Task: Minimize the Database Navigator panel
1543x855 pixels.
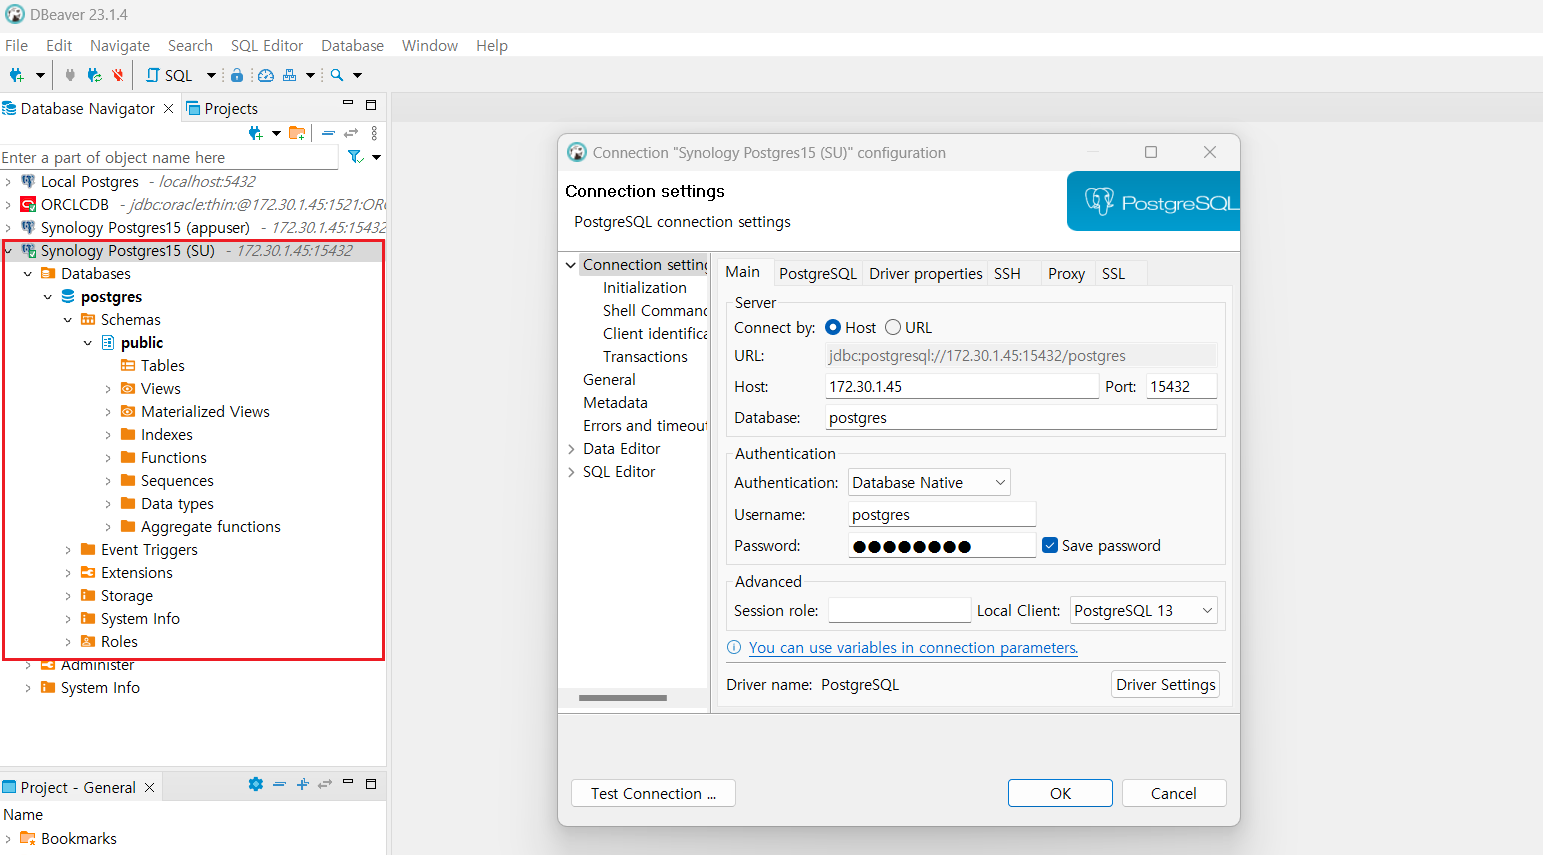Action: coord(348,104)
